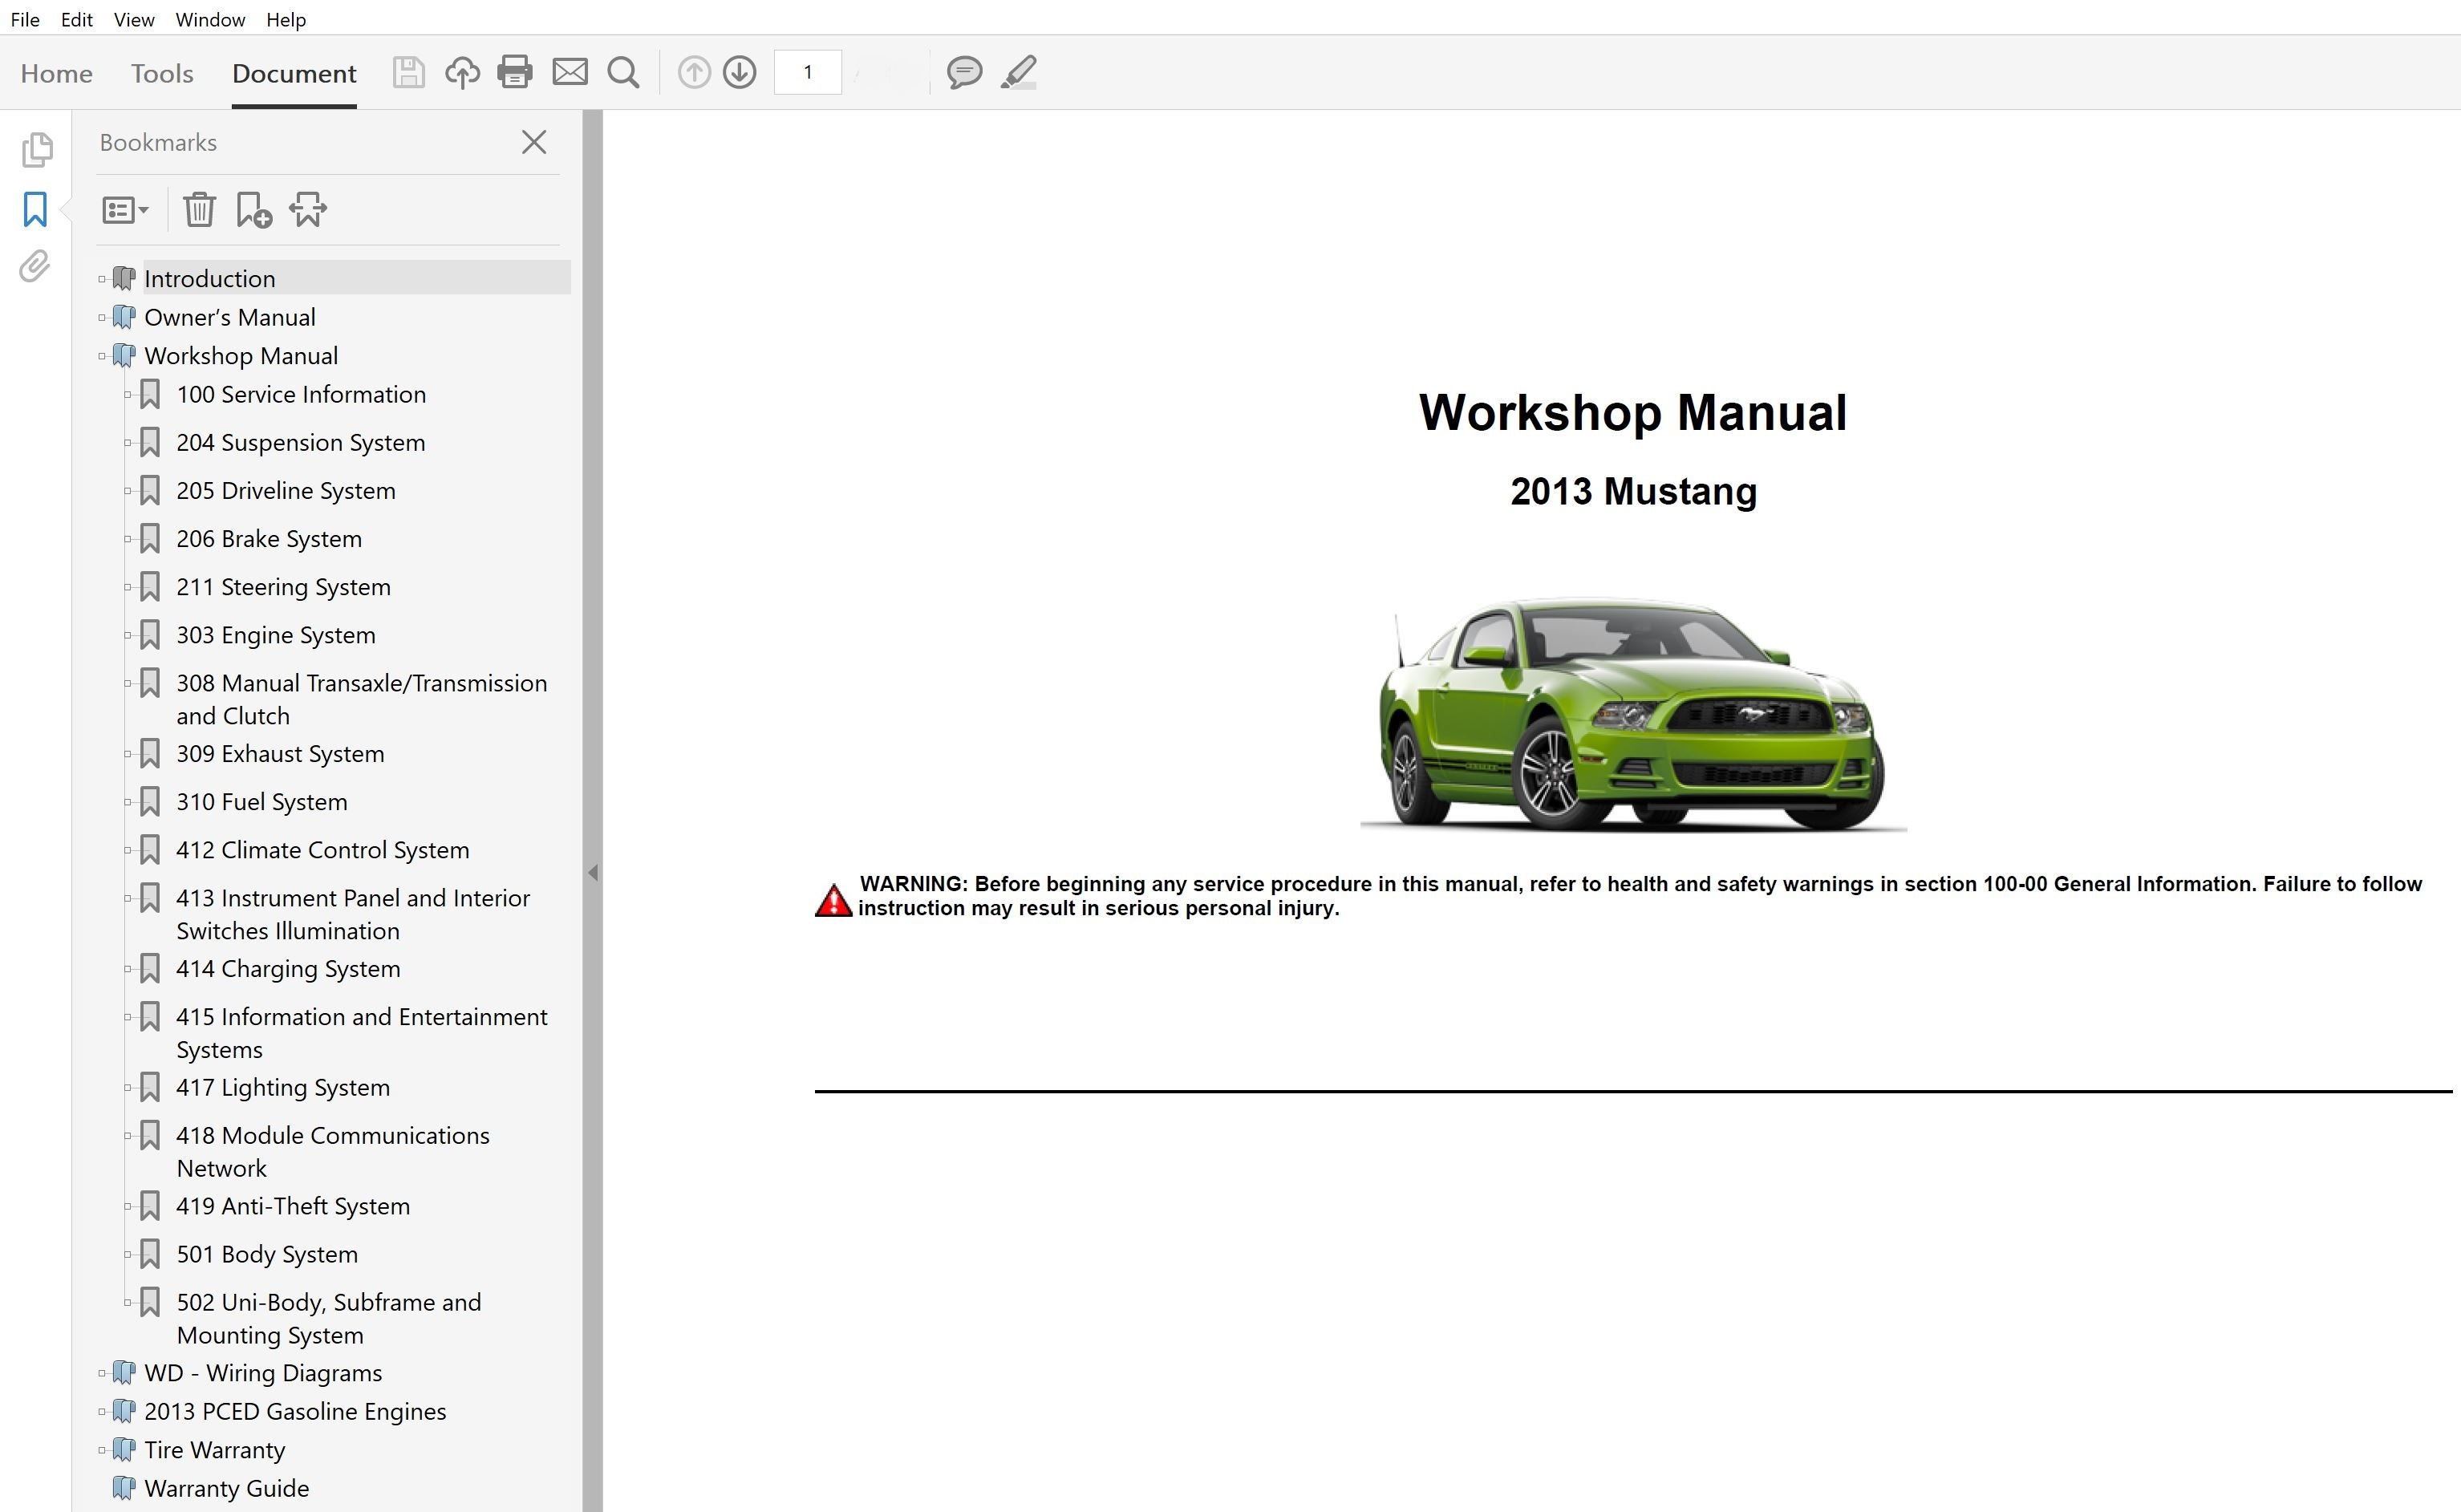Go to next page arrow
Screen dimensions: 2461x1512
(739, 72)
